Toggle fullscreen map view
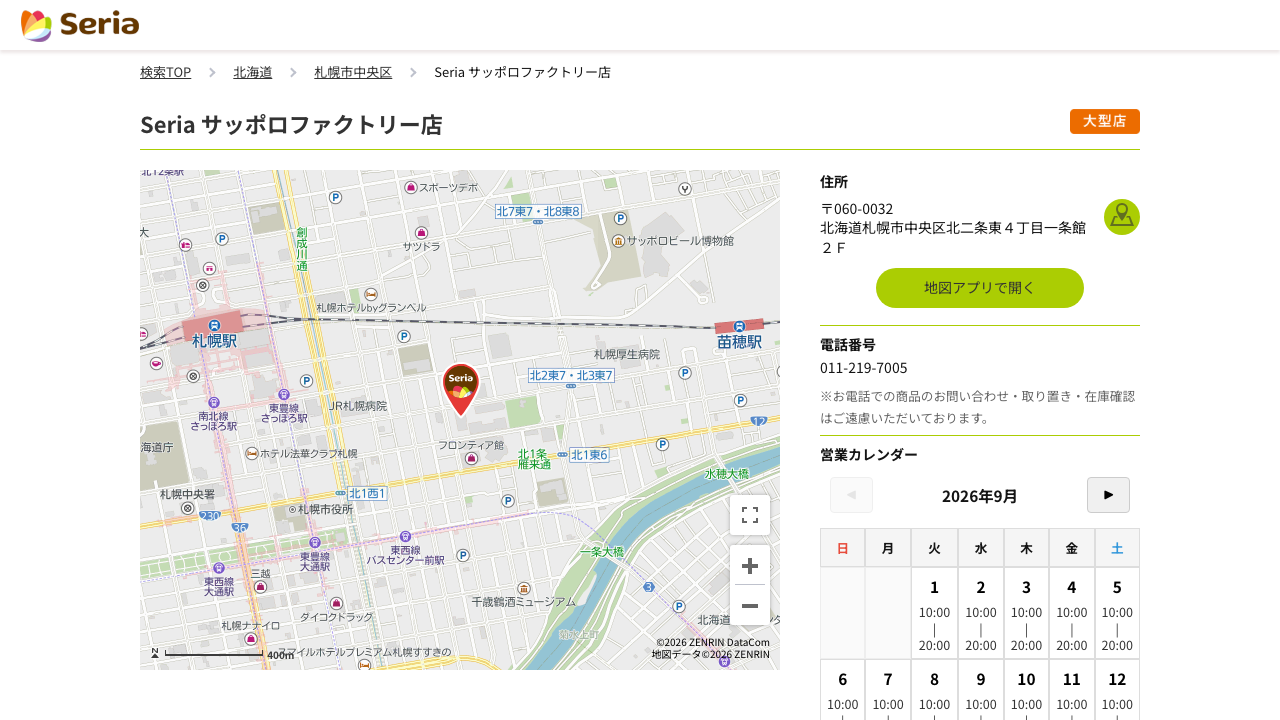The height and width of the screenshot is (720, 1280). tap(750, 515)
